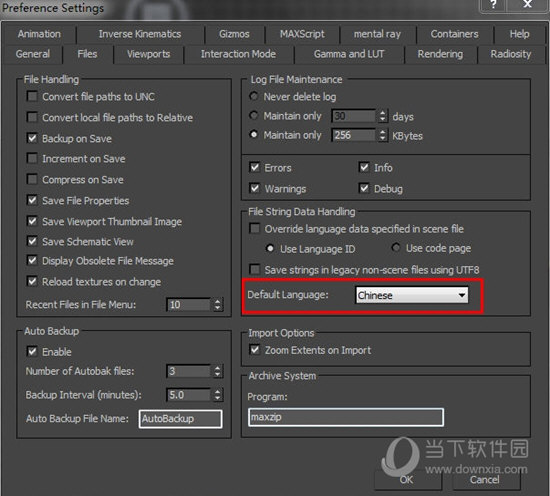Open the Radiosity tab
The width and height of the screenshot is (550, 496).
coord(510,54)
